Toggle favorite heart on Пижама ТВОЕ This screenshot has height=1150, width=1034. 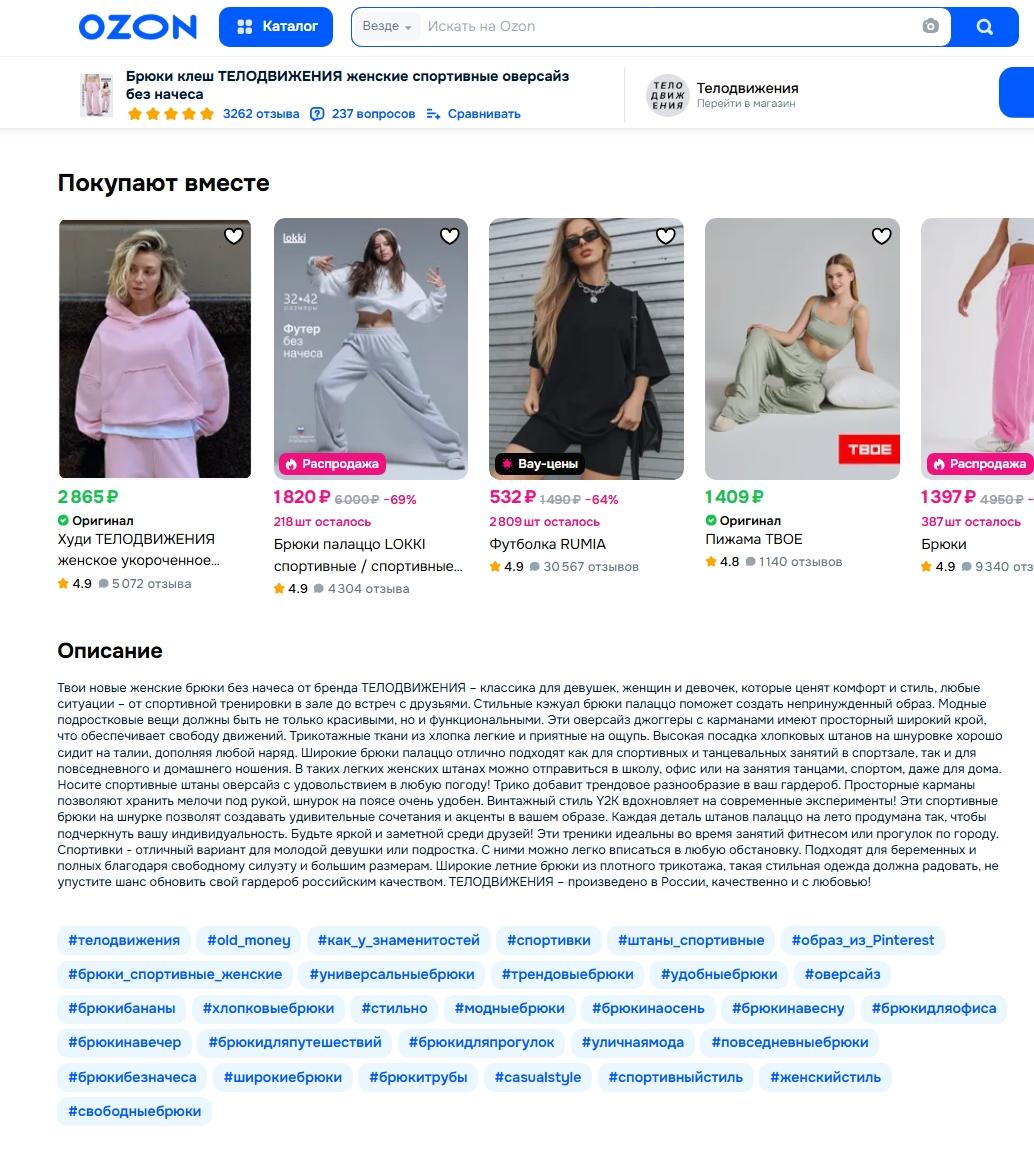click(881, 235)
